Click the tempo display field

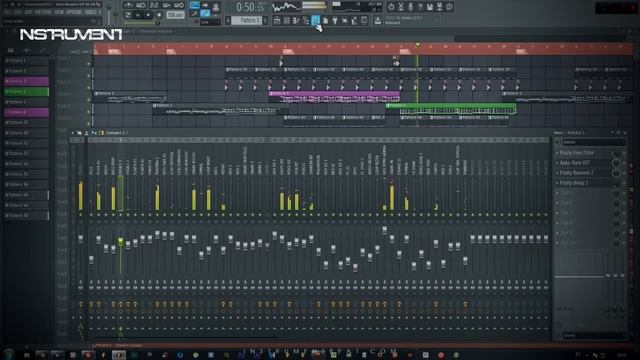click(x=175, y=15)
